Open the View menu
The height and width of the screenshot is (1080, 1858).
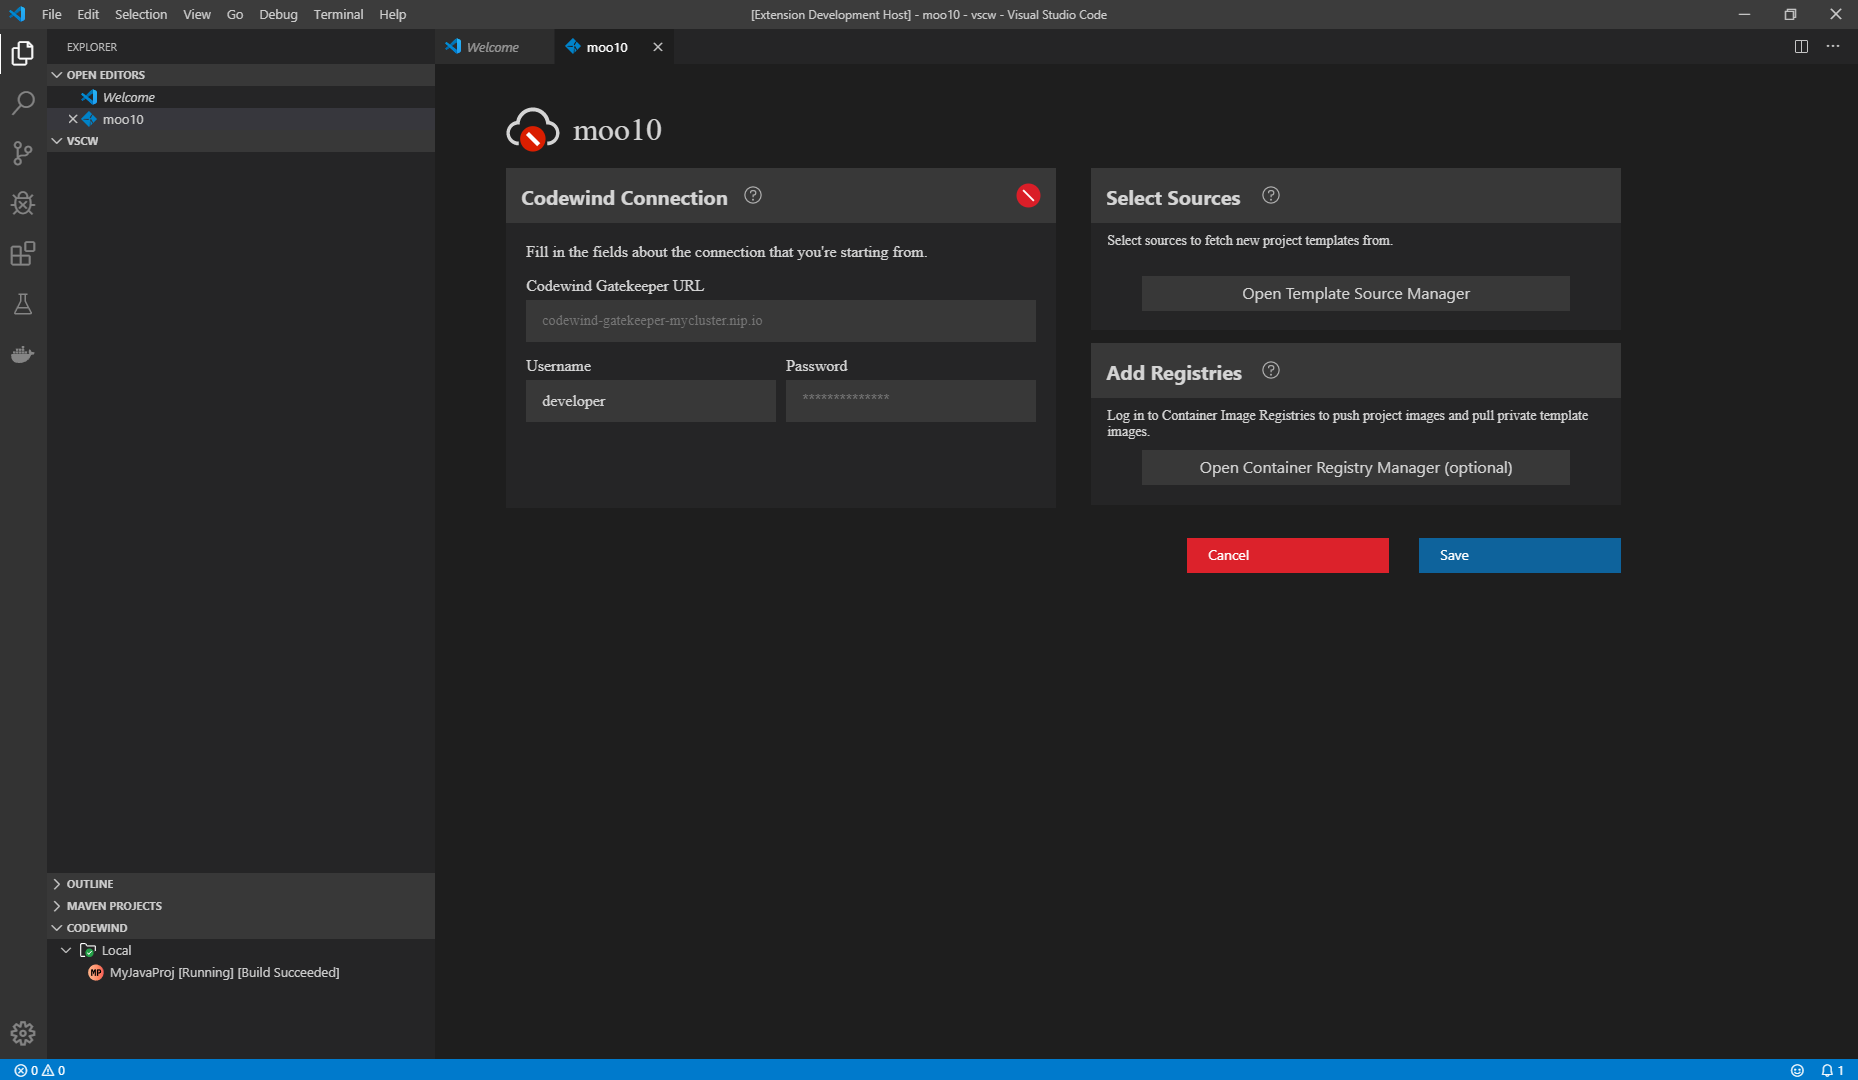197,14
